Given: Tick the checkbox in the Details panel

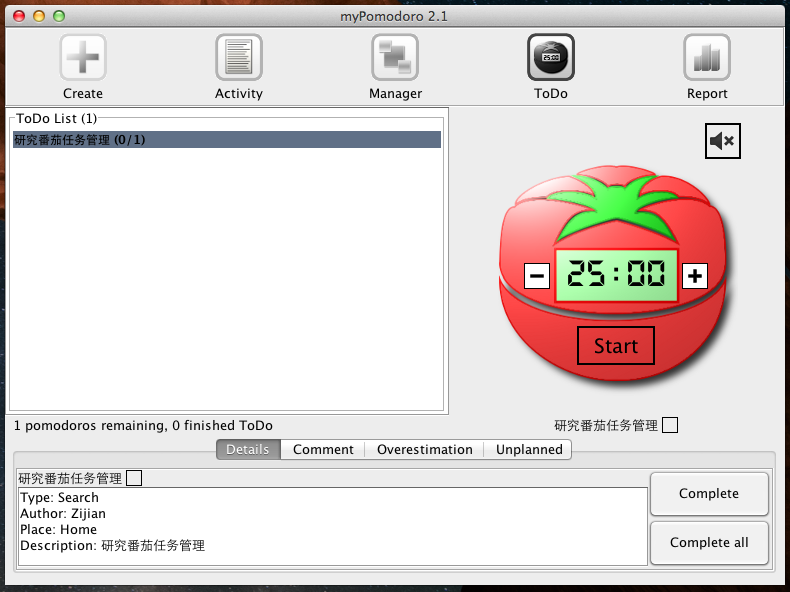Looking at the screenshot, I should [x=134, y=478].
